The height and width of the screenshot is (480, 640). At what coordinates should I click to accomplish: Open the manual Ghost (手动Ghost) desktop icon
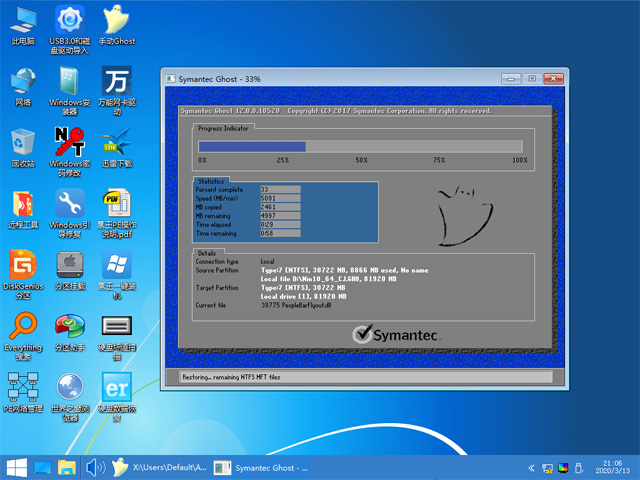[x=116, y=20]
